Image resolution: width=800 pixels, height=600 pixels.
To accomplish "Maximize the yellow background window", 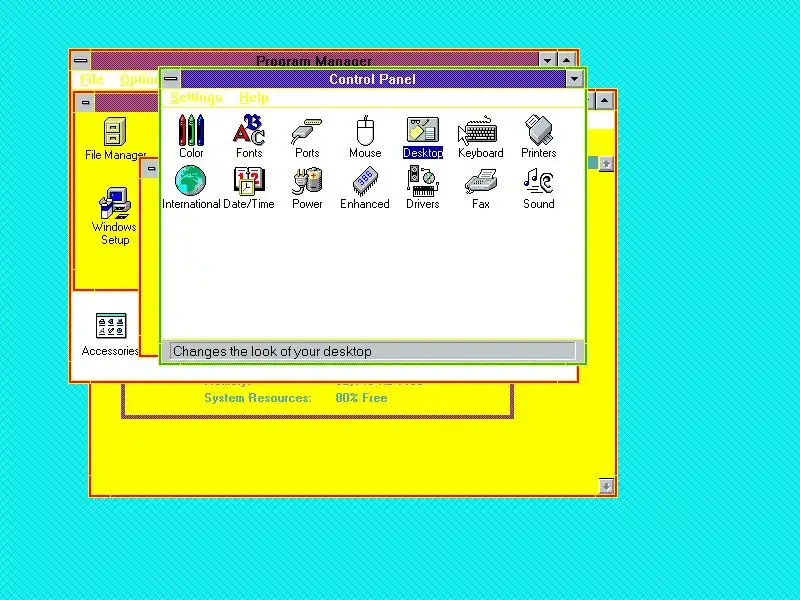I will point(605,101).
